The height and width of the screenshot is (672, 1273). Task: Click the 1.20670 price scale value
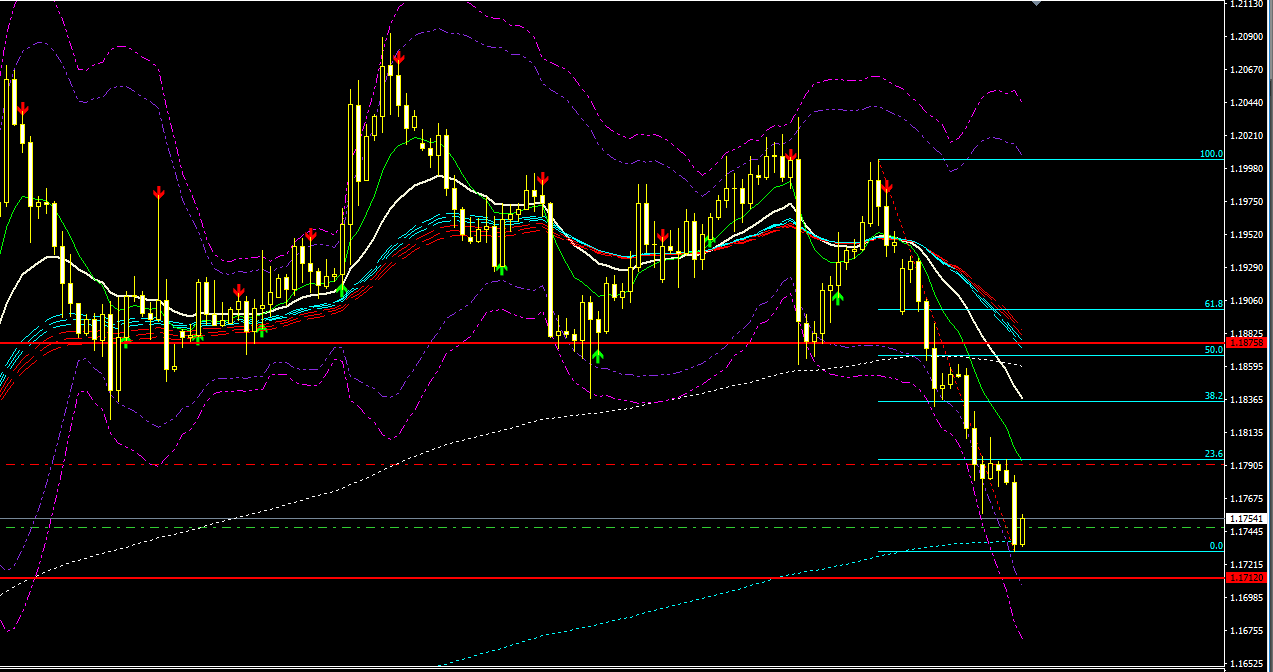click(1246, 70)
